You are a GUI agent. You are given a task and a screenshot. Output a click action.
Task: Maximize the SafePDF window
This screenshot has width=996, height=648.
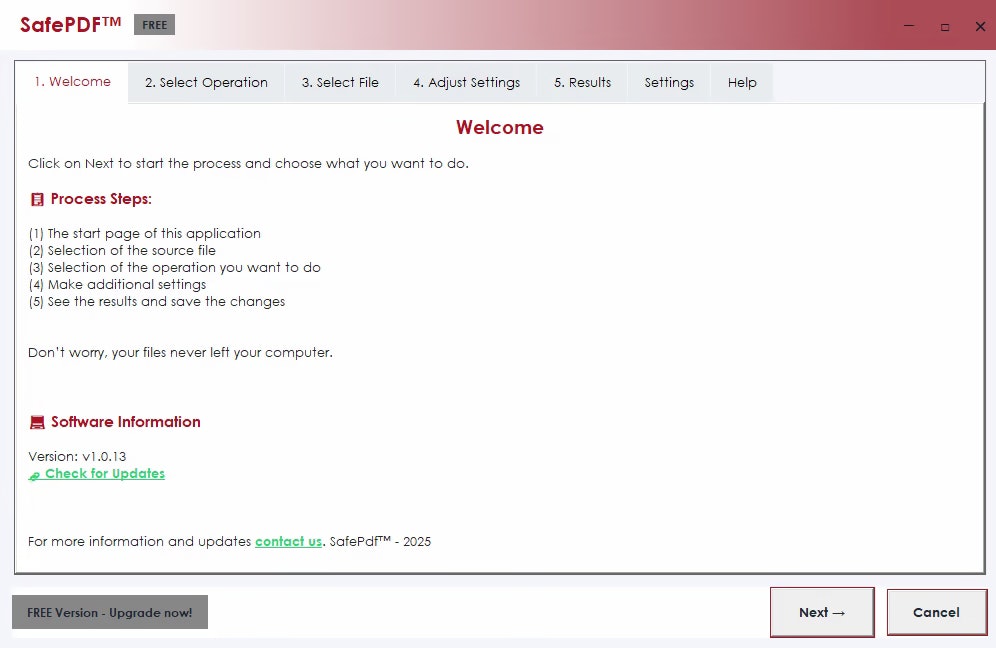coord(945,27)
